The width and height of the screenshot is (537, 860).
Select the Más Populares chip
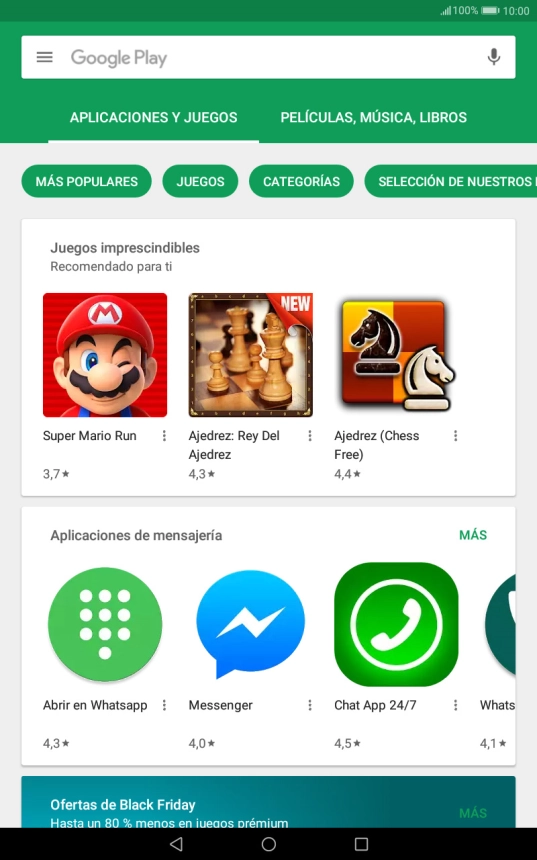coord(87,181)
